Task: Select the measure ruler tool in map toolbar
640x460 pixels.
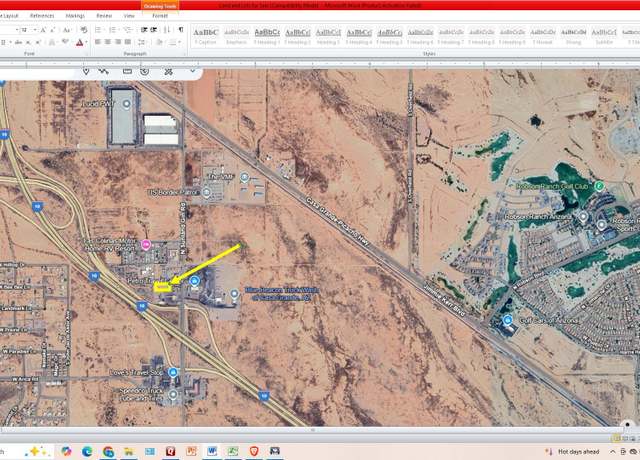Action: pos(127,71)
